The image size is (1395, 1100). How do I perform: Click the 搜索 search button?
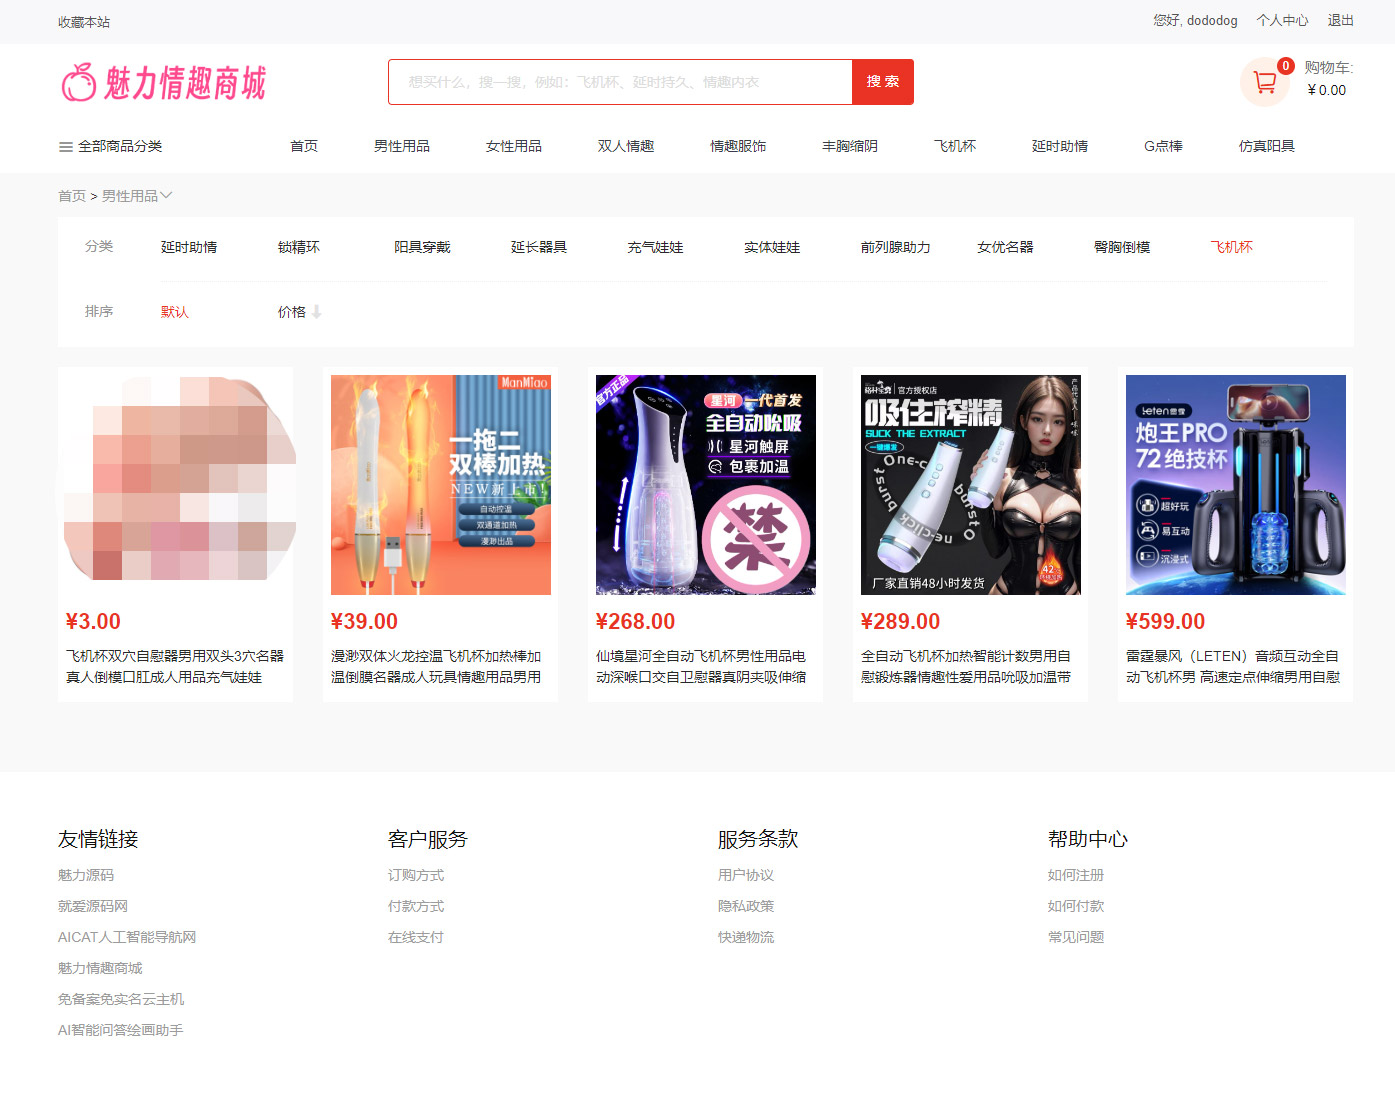[883, 82]
